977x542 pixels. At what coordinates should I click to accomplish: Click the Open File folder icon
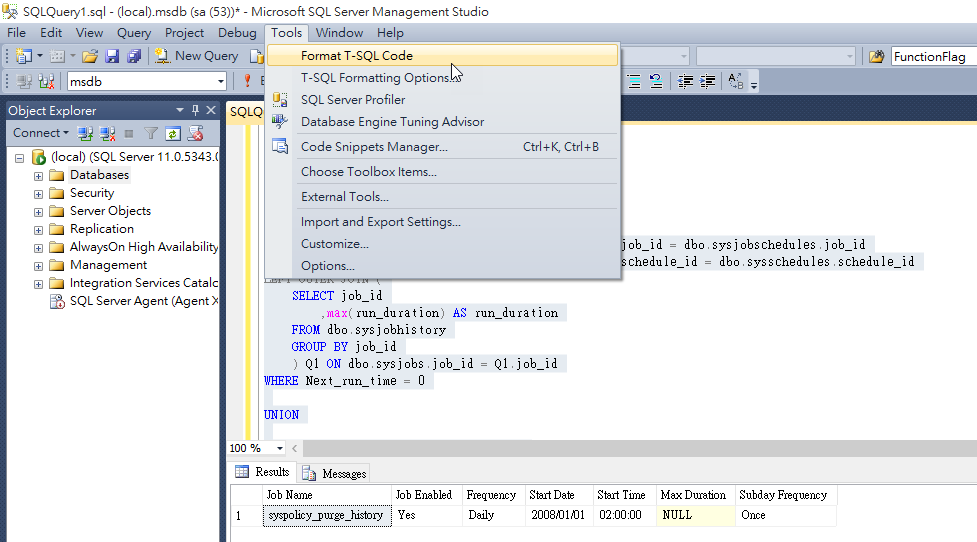(90, 56)
